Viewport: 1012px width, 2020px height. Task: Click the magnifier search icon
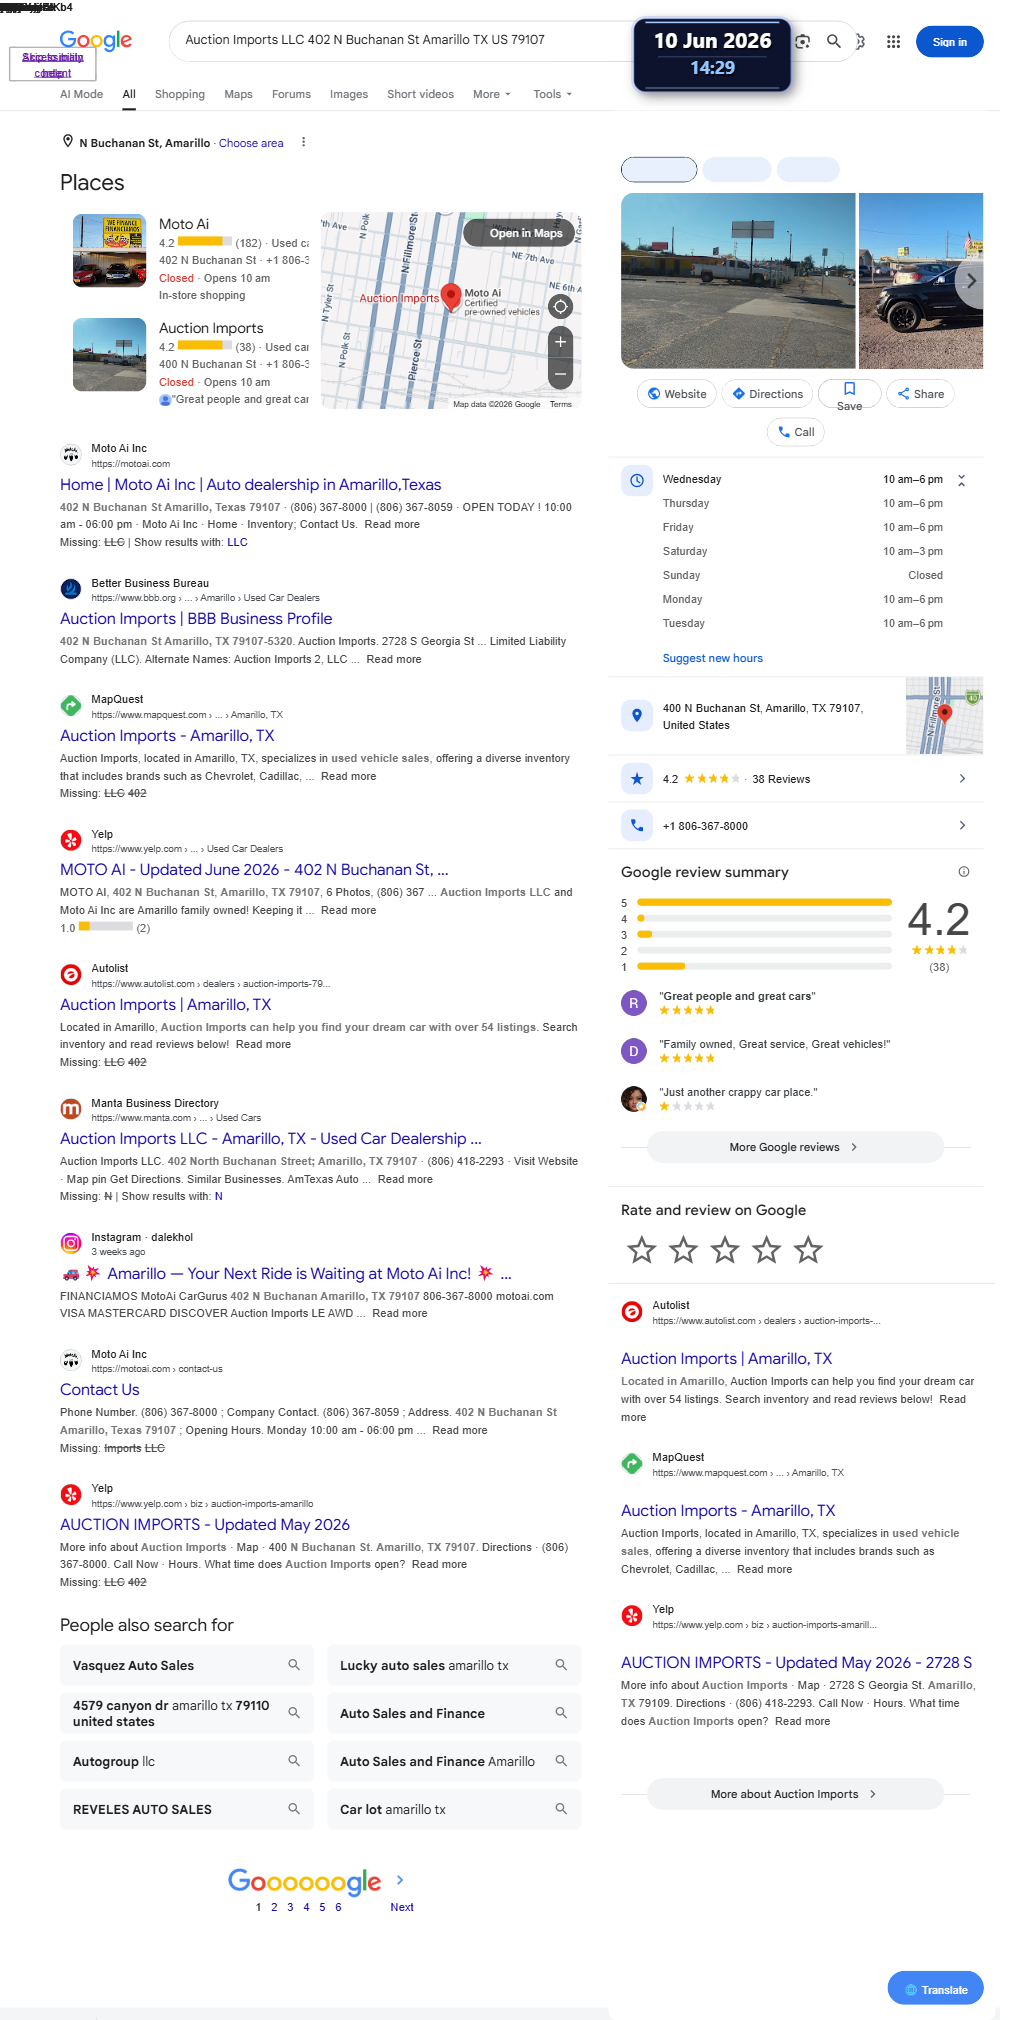coord(833,42)
